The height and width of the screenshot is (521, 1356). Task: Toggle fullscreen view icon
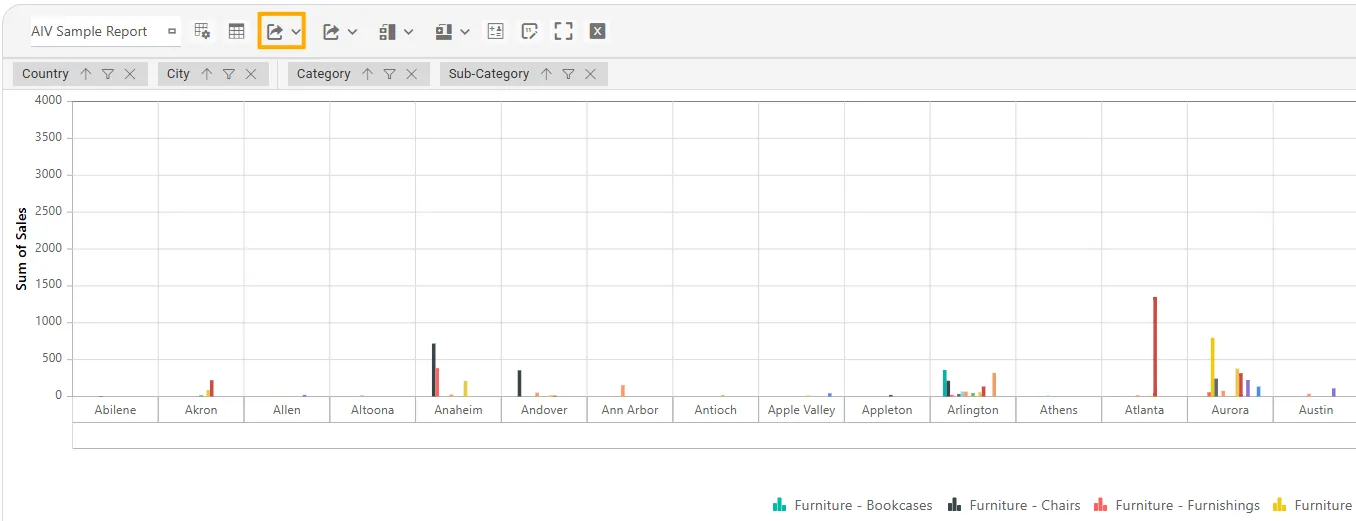point(564,31)
